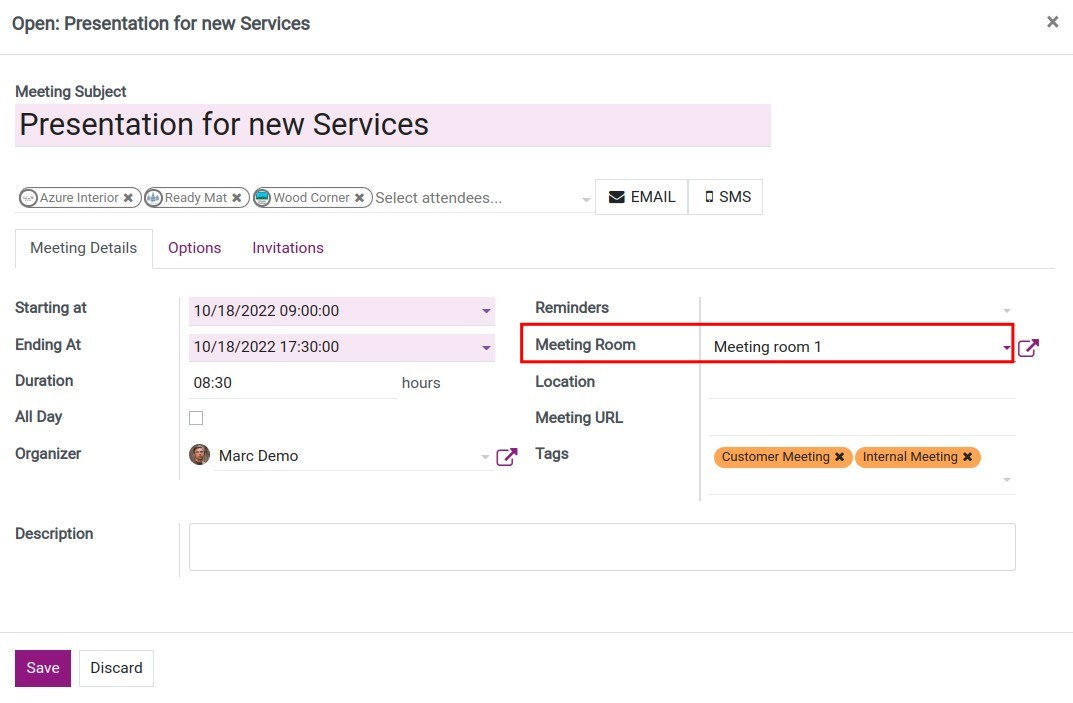The width and height of the screenshot is (1073, 703).
Task: Remove Wood Corner attendee tag
Action: coord(359,198)
